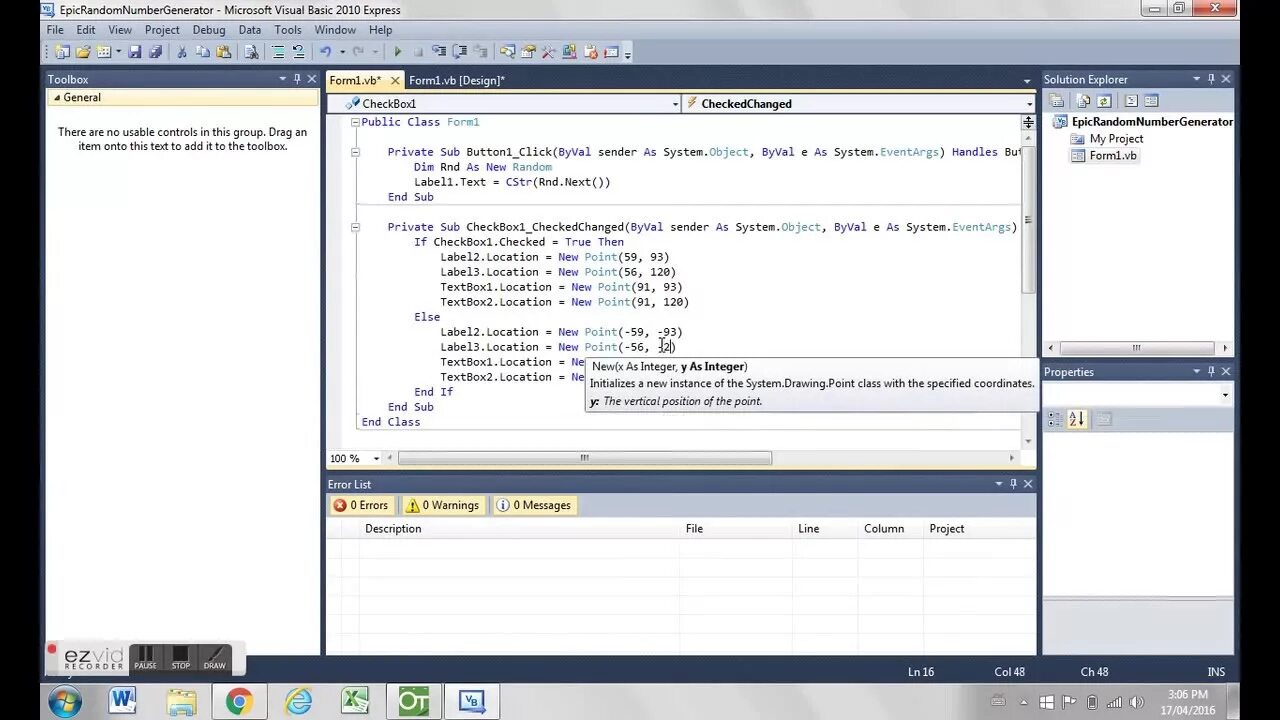This screenshot has width=1280, height=720.
Task: Click the Add New Item toolbar icon
Action: (x=102, y=52)
